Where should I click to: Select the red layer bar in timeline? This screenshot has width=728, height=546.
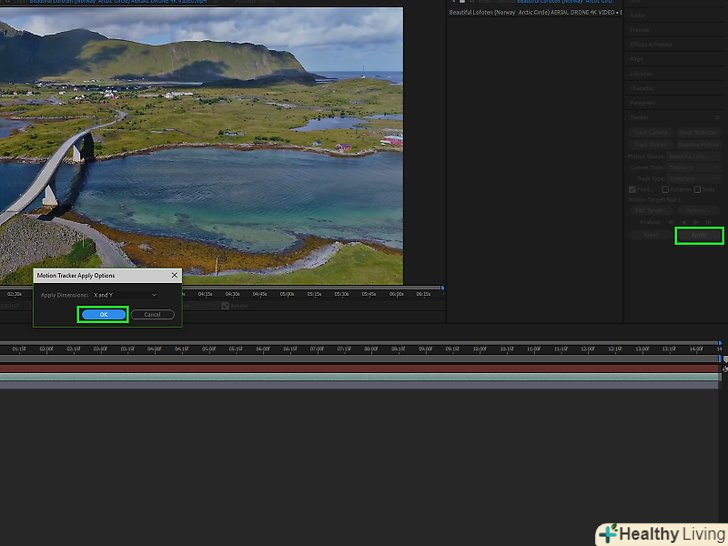360,368
